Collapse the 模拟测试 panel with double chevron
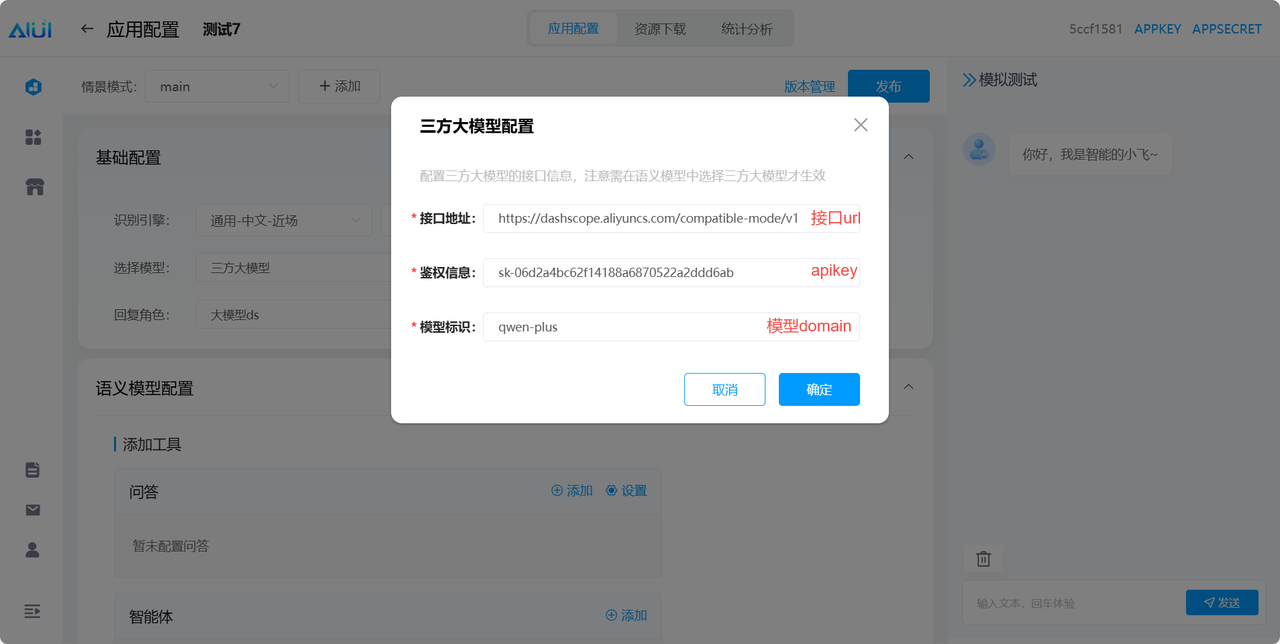This screenshot has height=644, width=1280. click(969, 79)
